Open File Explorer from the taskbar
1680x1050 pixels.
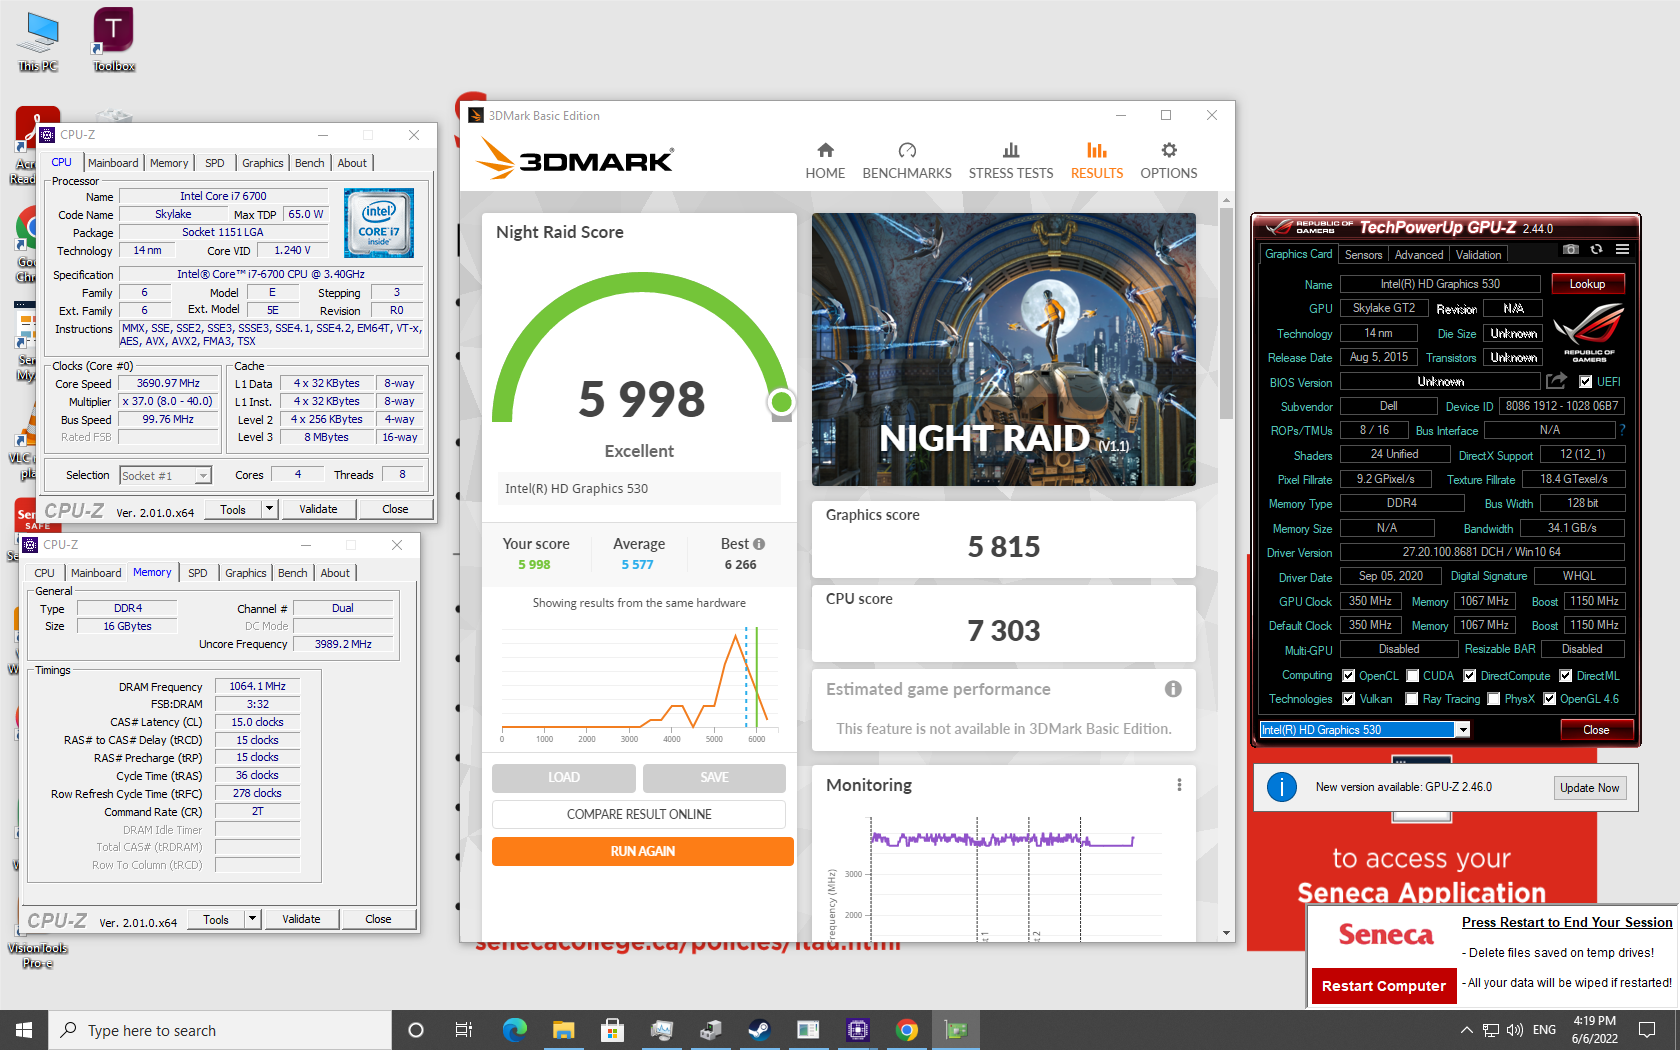click(x=563, y=1030)
